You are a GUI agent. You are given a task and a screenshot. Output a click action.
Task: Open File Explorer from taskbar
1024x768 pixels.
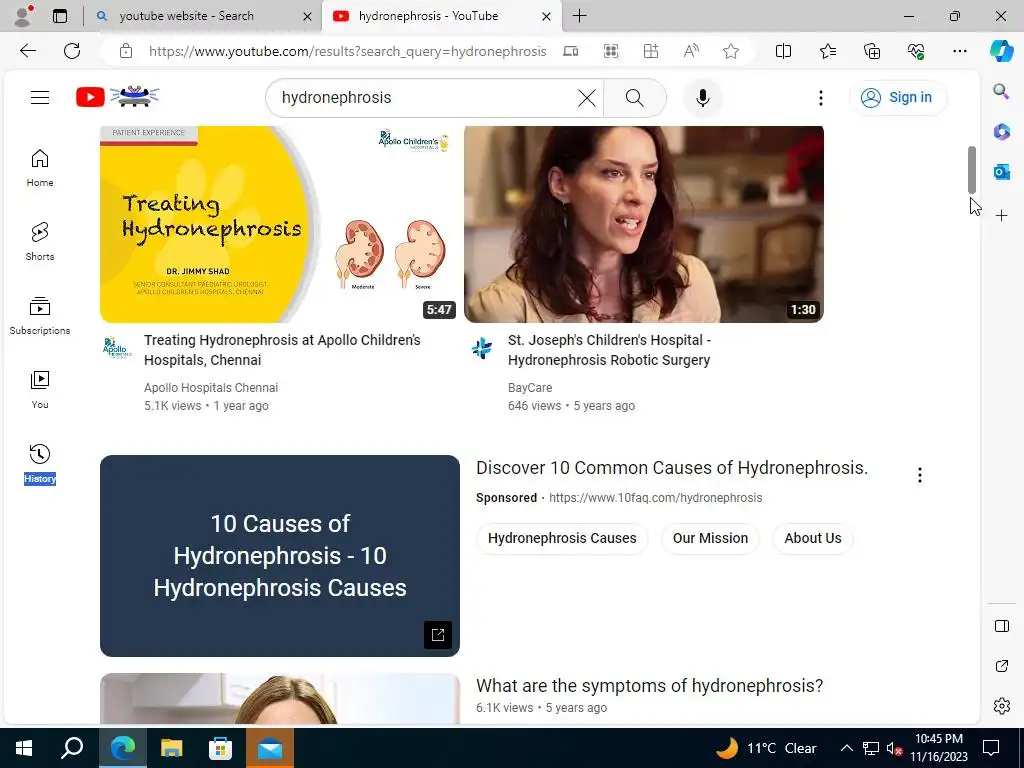[172, 748]
